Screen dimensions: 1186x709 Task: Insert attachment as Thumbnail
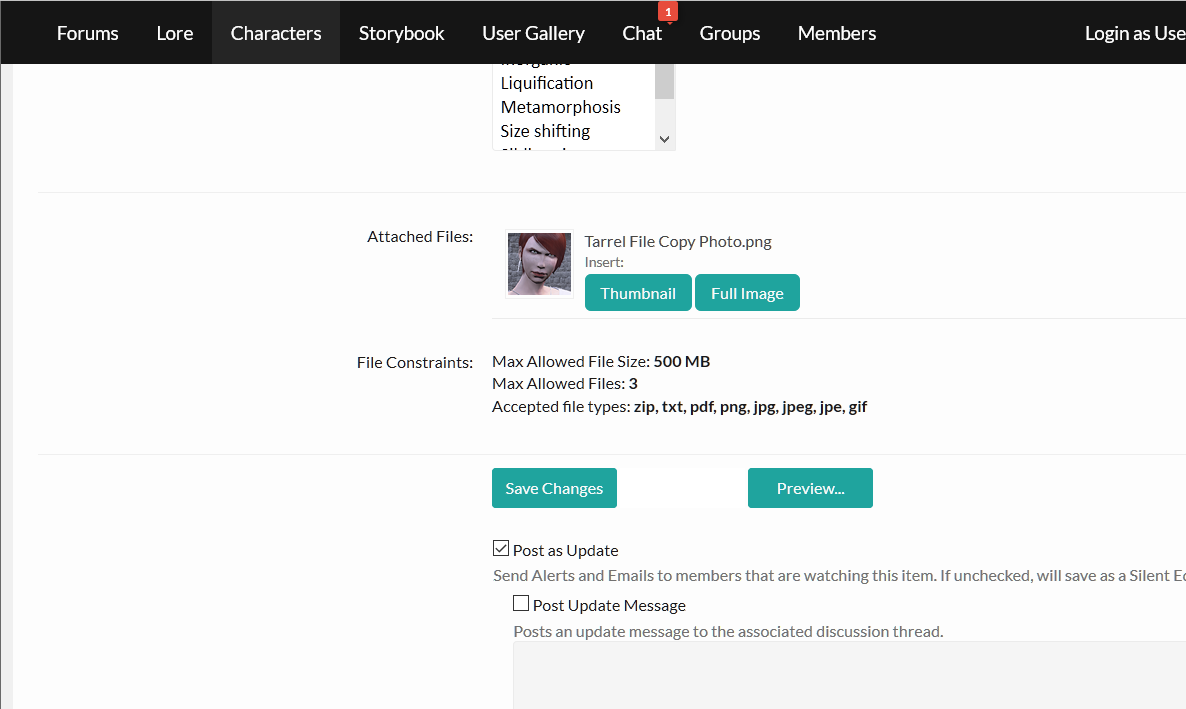click(638, 293)
